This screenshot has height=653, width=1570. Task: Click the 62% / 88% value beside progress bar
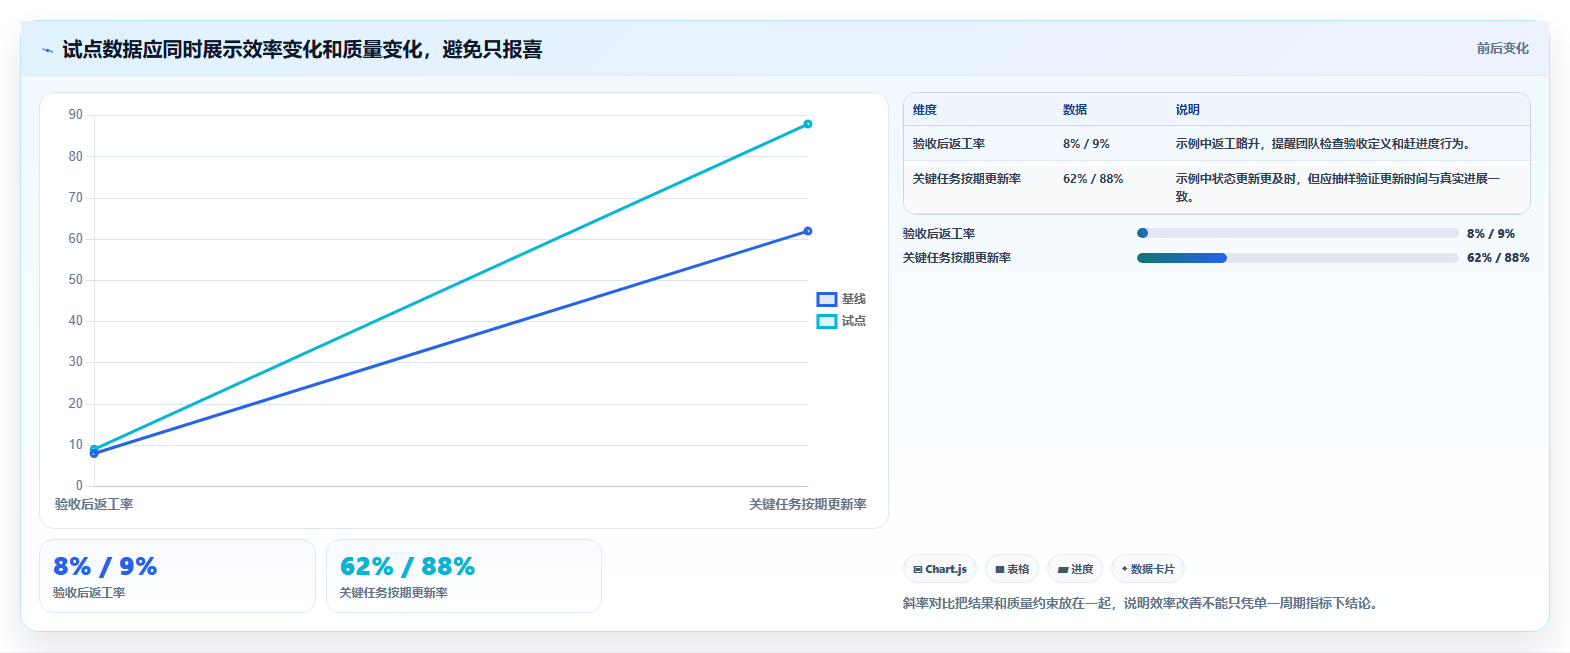pos(1498,258)
